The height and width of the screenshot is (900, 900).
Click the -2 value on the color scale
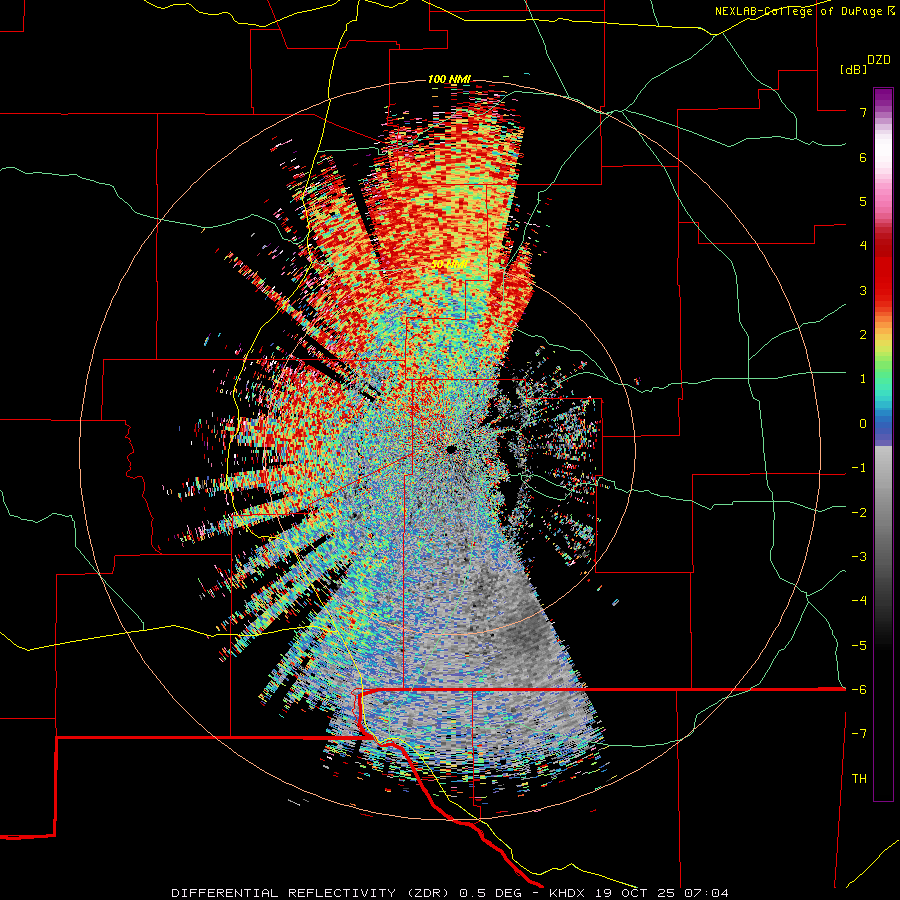859,512
